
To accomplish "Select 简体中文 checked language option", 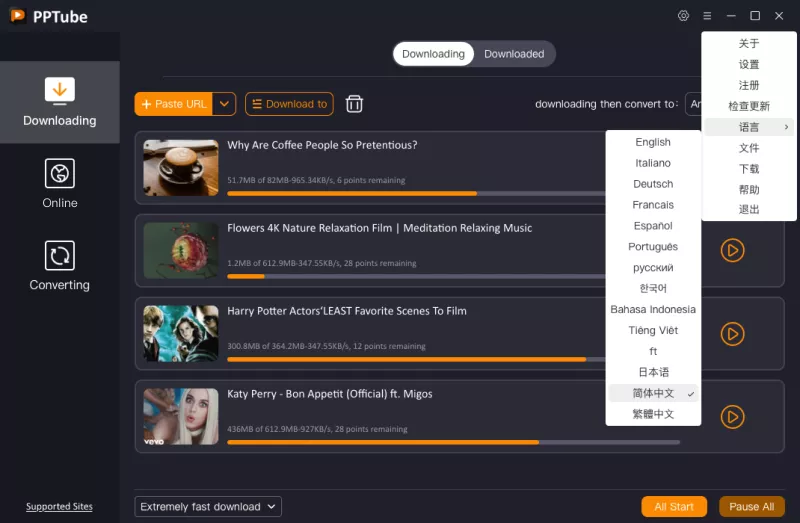I will [654, 393].
